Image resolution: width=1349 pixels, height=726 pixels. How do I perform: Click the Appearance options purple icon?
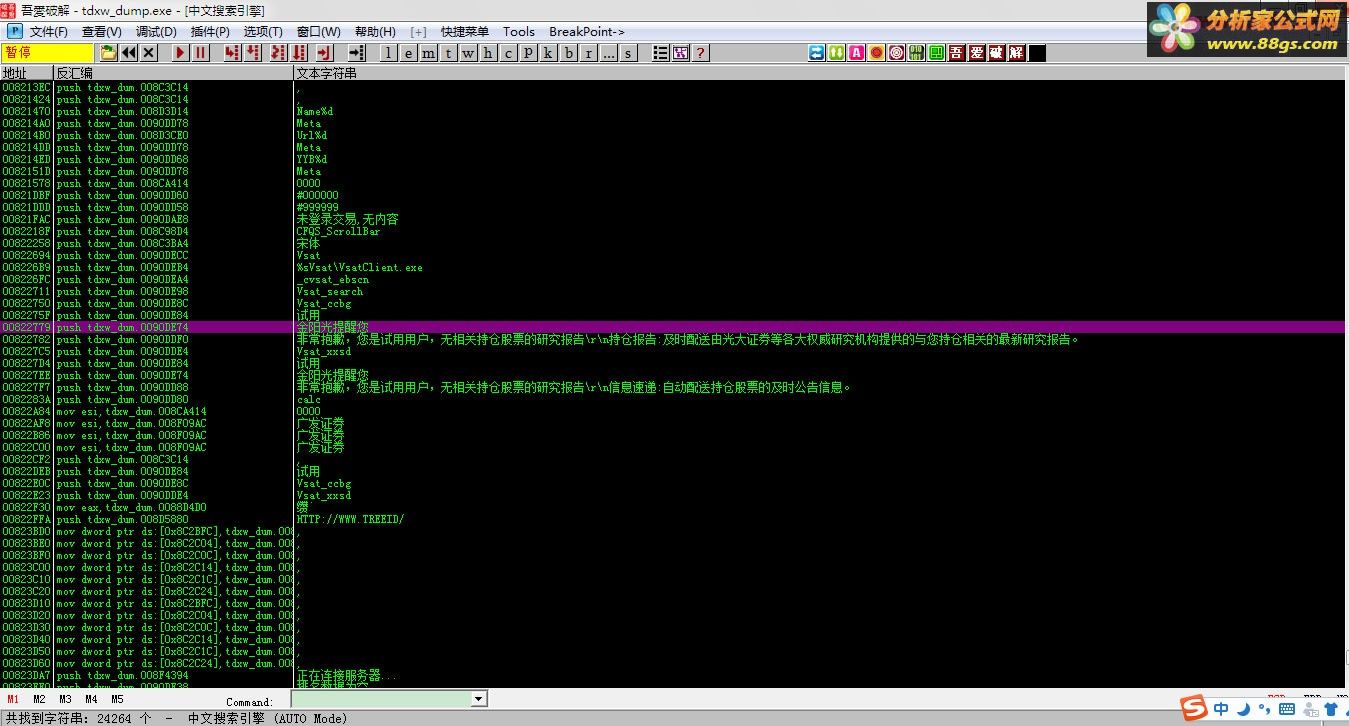coord(680,53)
